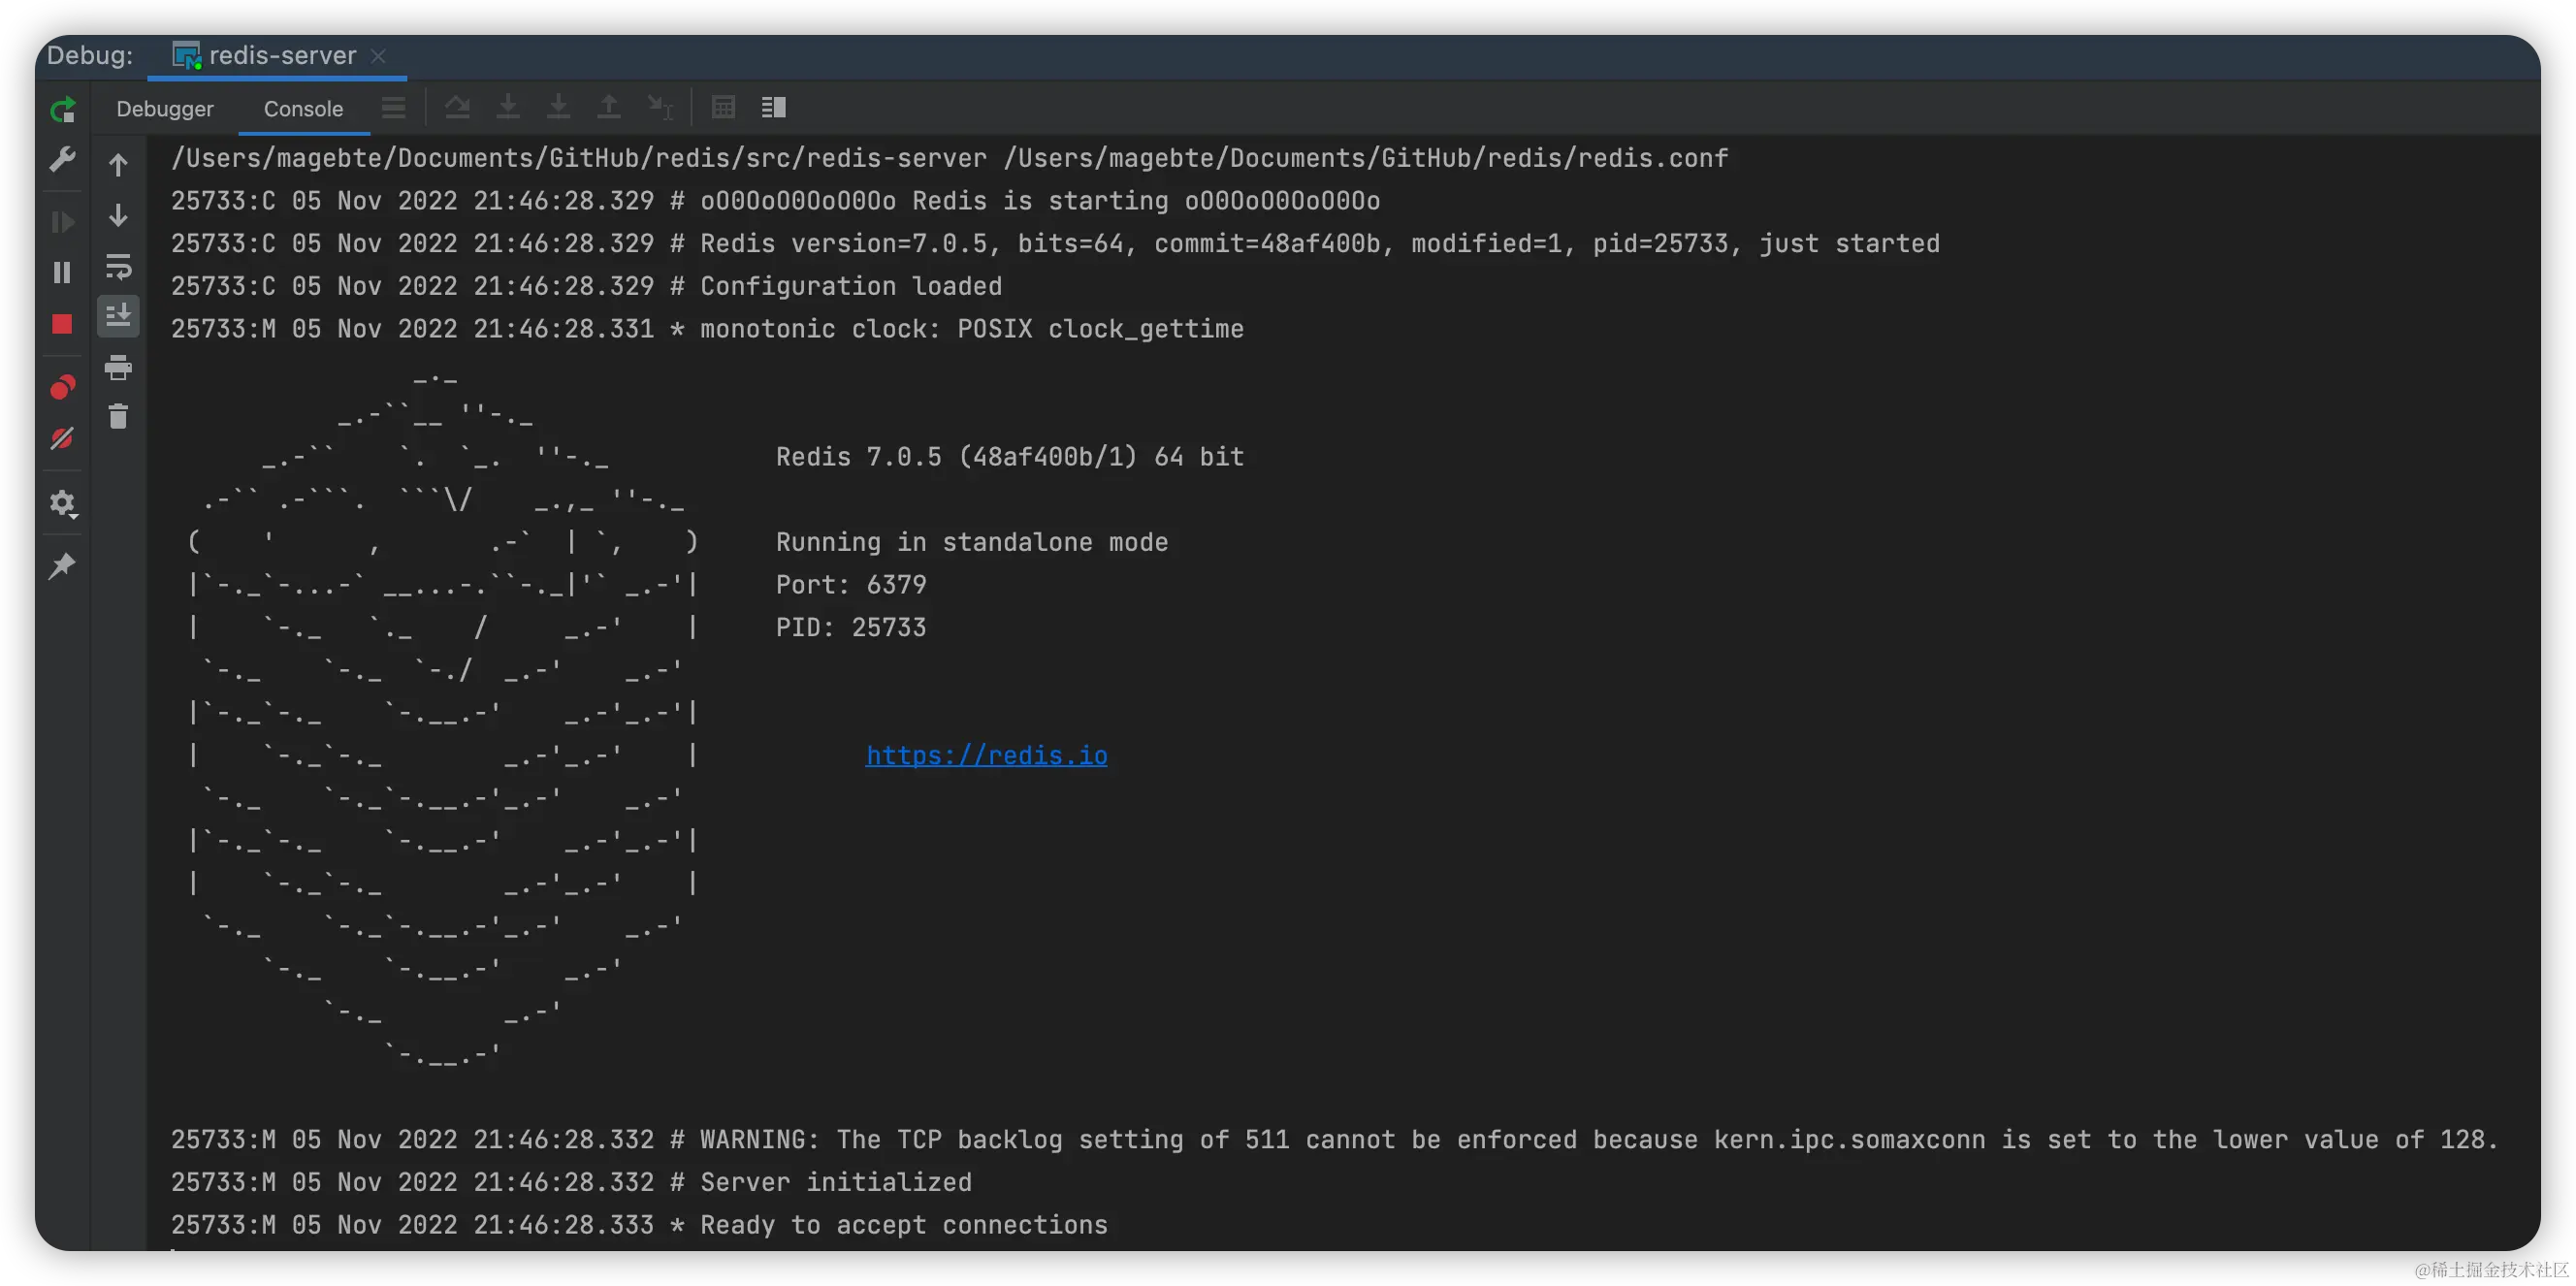Close the redis-server debug tab
Viewport: 2576px width, 1286px height.
click(378, 57)
